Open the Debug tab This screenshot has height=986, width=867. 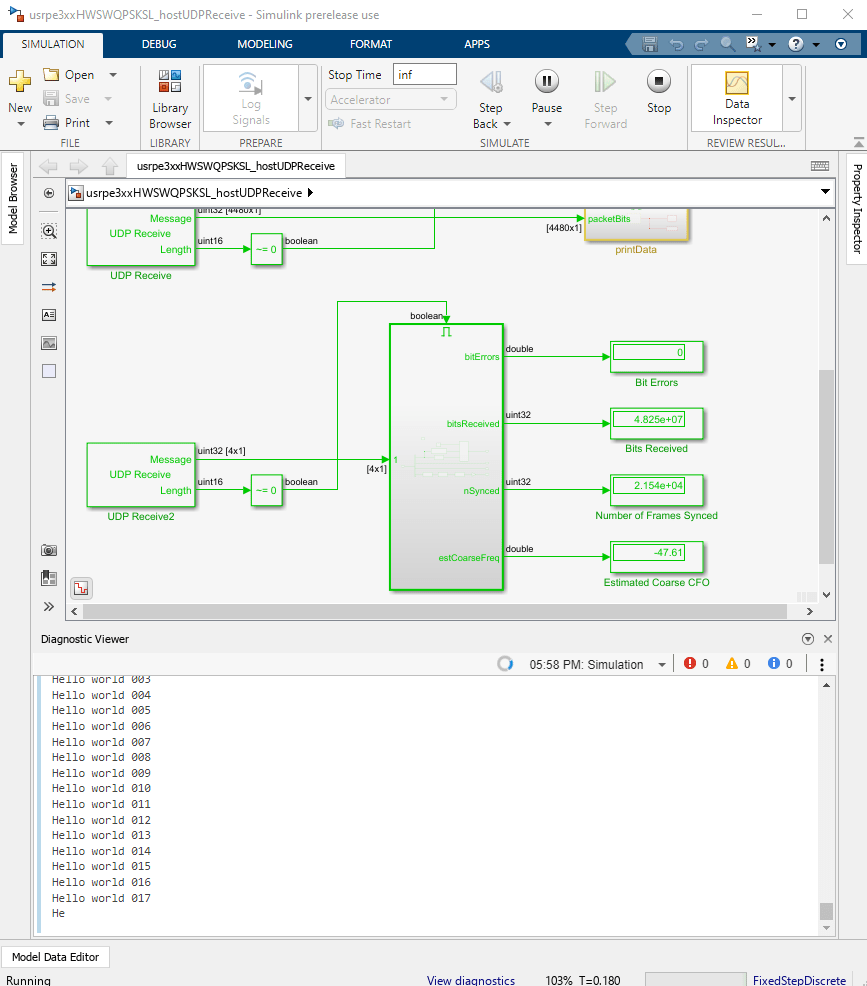coord(159,44)
